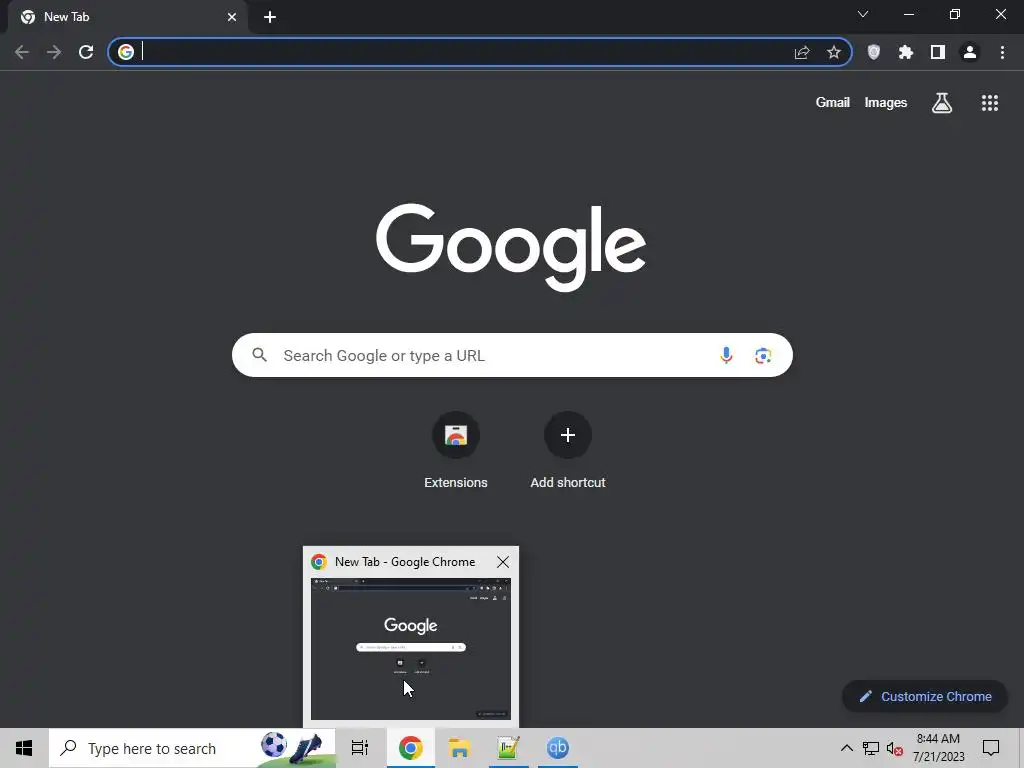
Task: Open the clock showing 8:44 AM
Action: point(938,748)
